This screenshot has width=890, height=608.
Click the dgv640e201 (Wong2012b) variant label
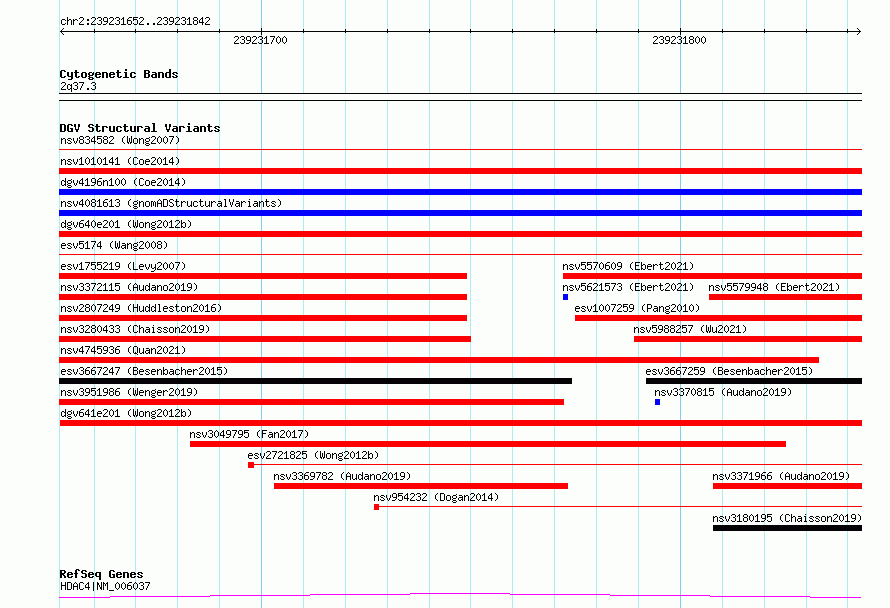tap(126, 224)
